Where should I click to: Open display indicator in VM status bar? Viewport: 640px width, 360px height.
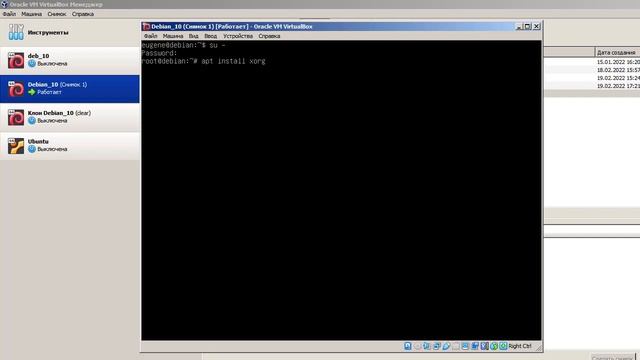[465, 346]
